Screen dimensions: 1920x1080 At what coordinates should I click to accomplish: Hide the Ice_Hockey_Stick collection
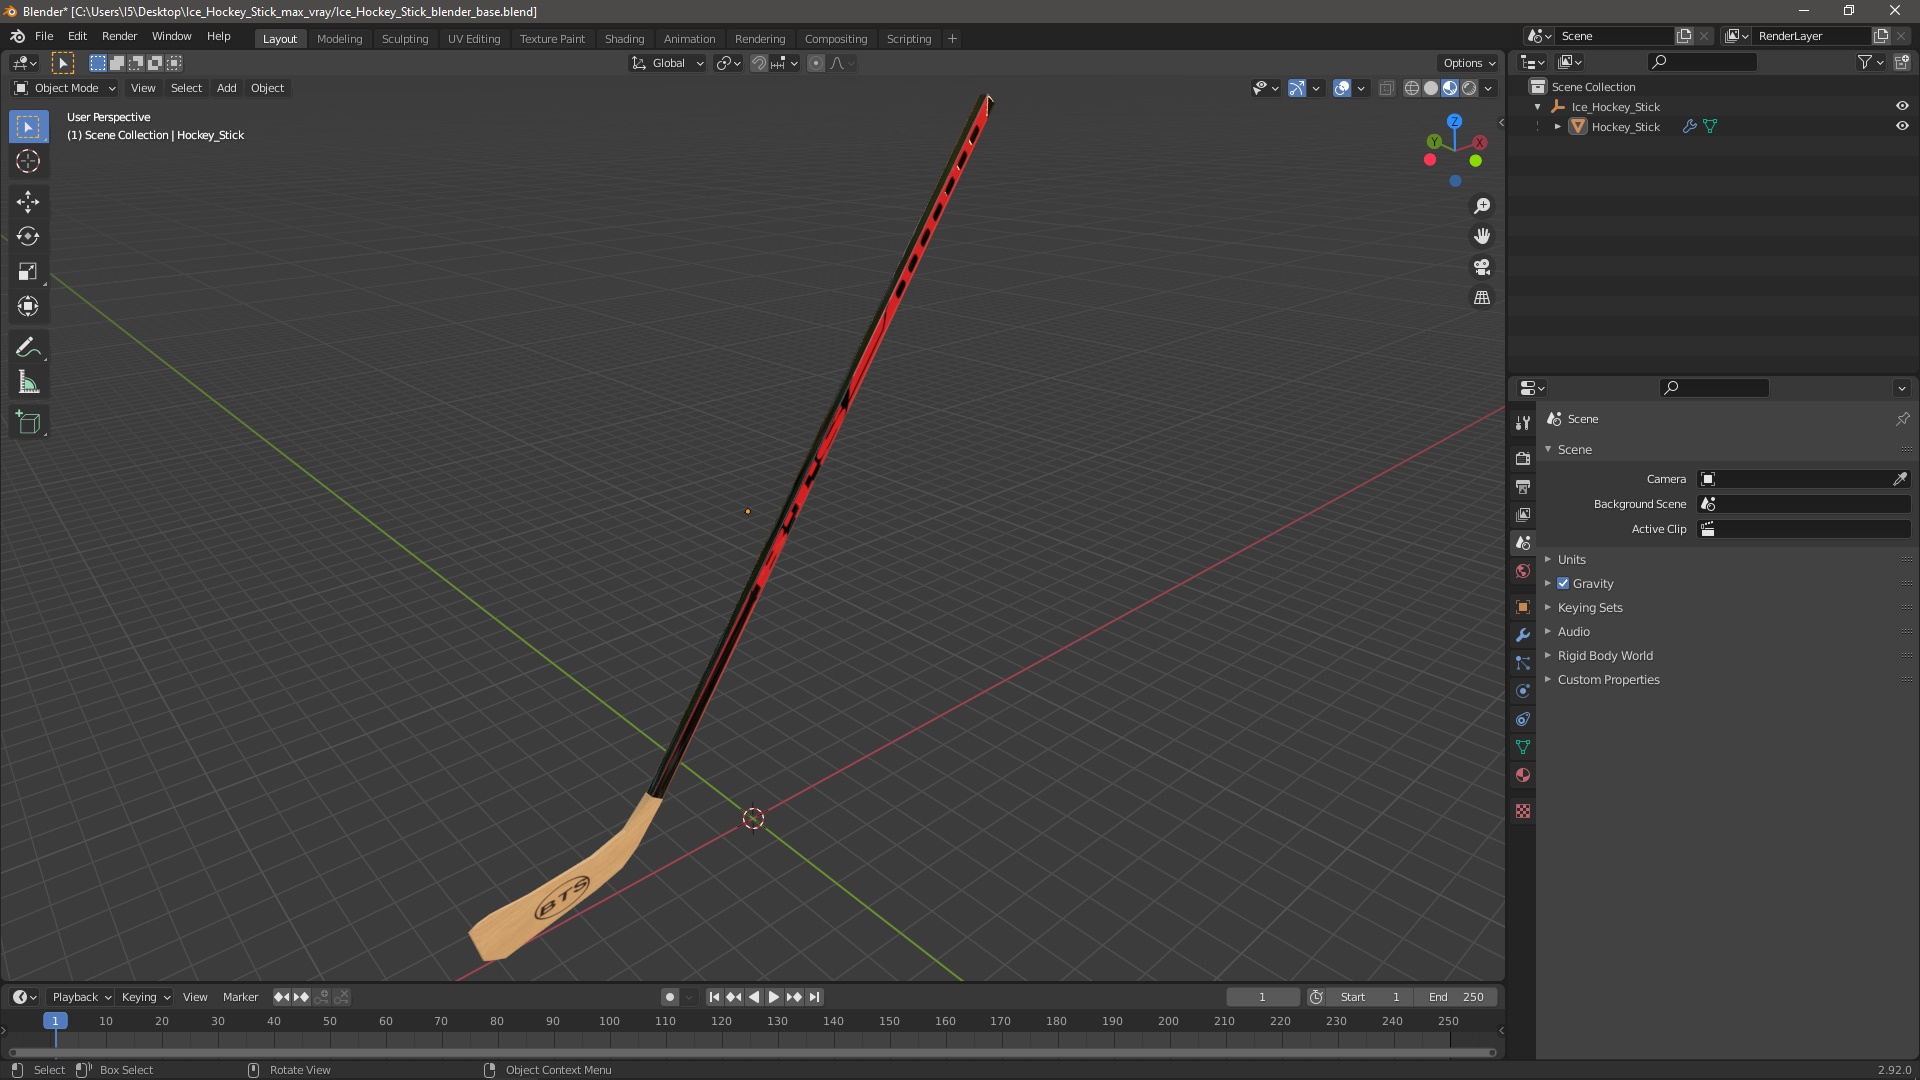(1902, 107)
